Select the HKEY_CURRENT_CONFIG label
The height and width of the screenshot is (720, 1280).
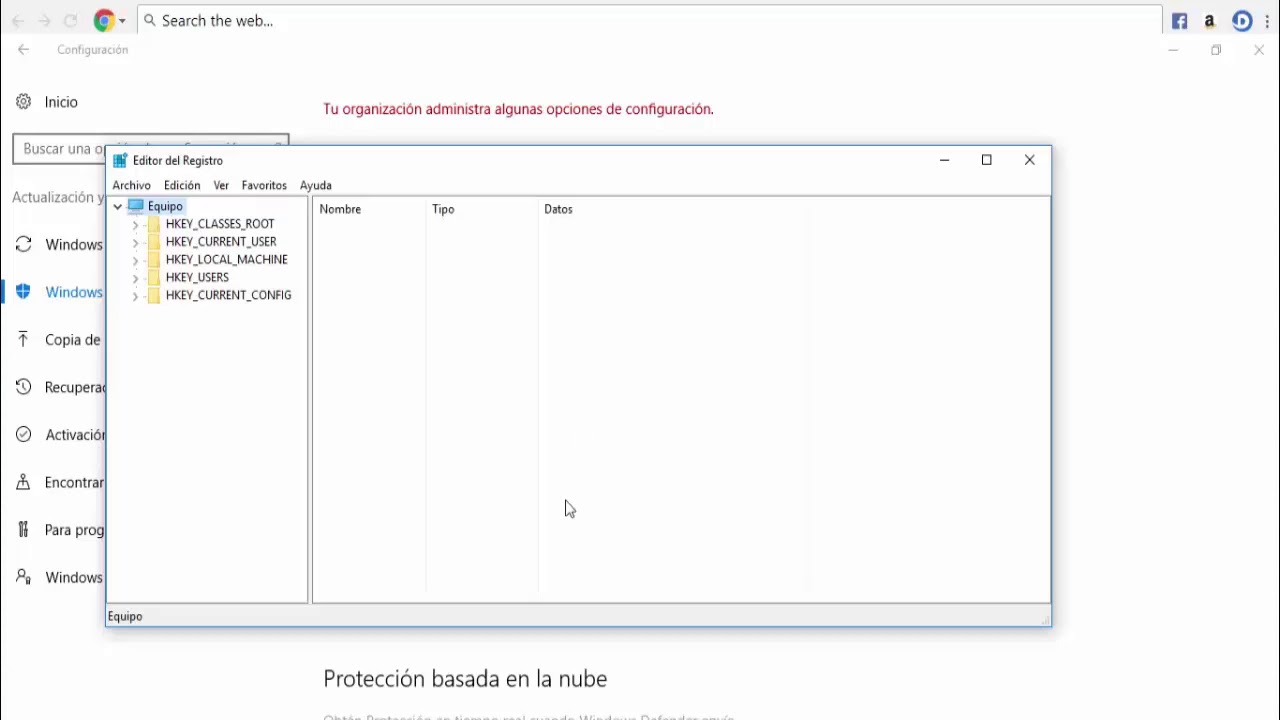point(229,296)
